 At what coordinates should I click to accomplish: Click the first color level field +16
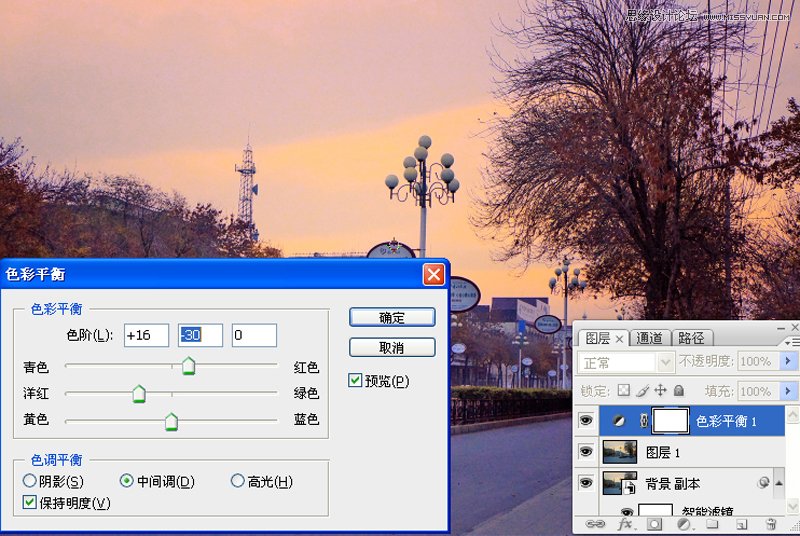pos(146,335)
